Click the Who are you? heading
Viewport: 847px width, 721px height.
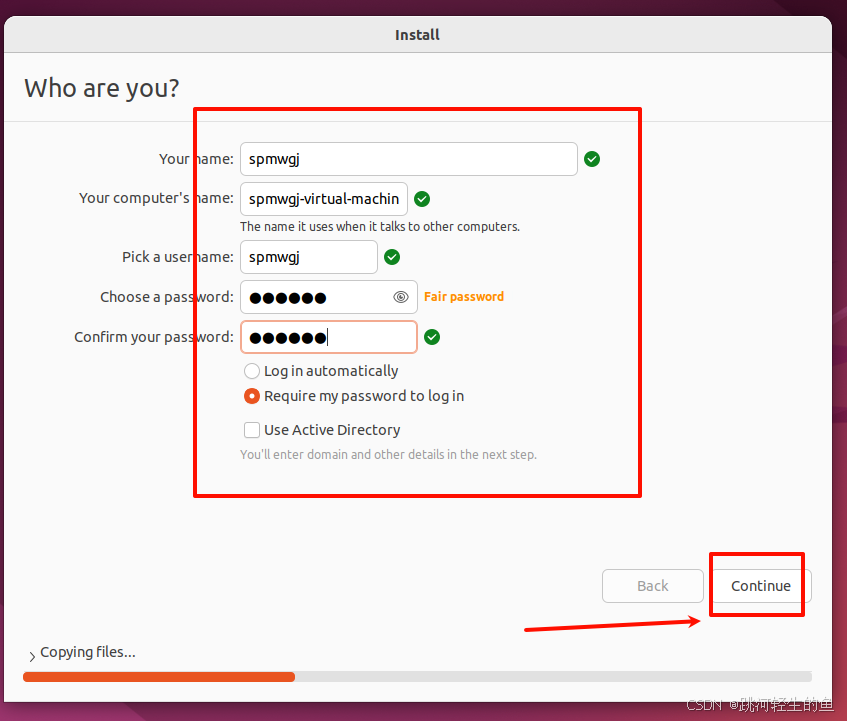click(102, 88)
